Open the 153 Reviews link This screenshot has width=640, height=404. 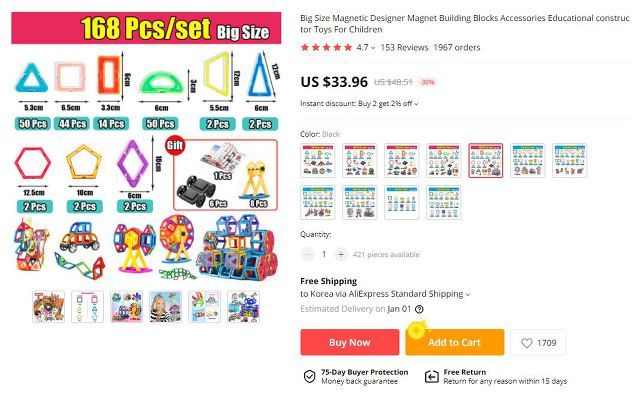tap(404, 47)
